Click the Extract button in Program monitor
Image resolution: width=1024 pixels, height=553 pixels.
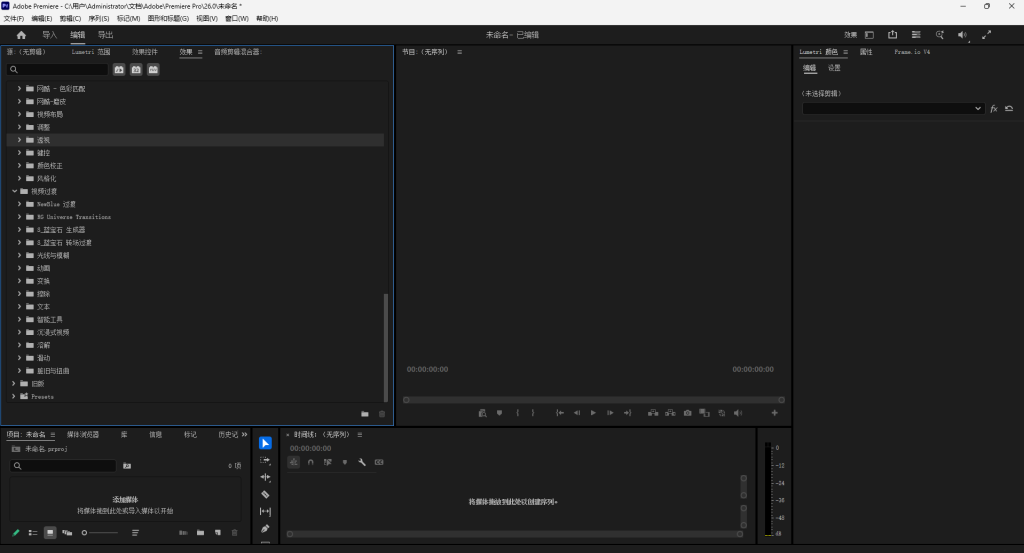tap(670, 413)
